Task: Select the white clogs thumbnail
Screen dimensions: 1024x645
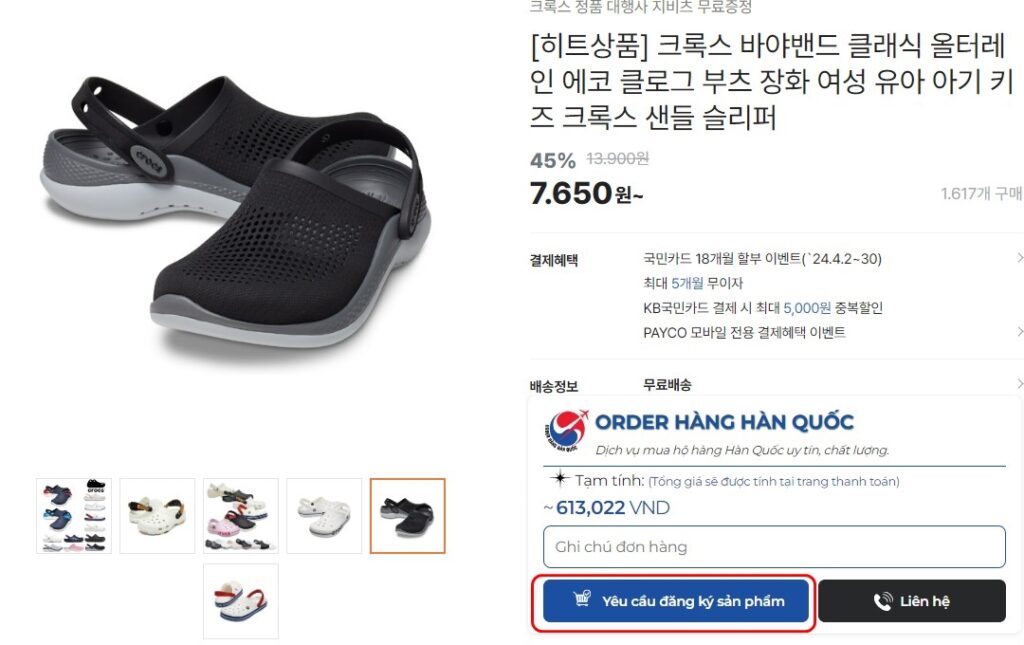Action: click(x=324, y=516)
